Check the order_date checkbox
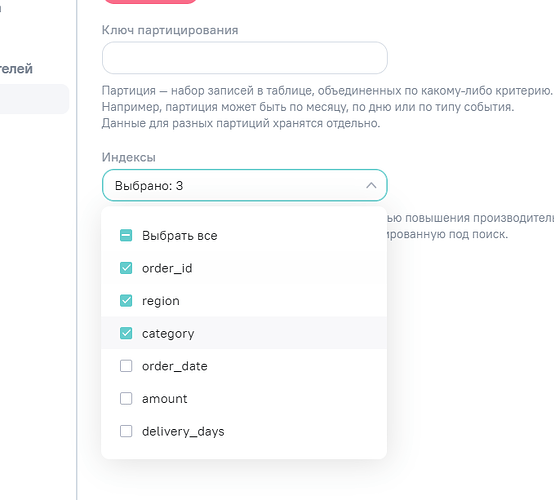 tap(126, 366)
